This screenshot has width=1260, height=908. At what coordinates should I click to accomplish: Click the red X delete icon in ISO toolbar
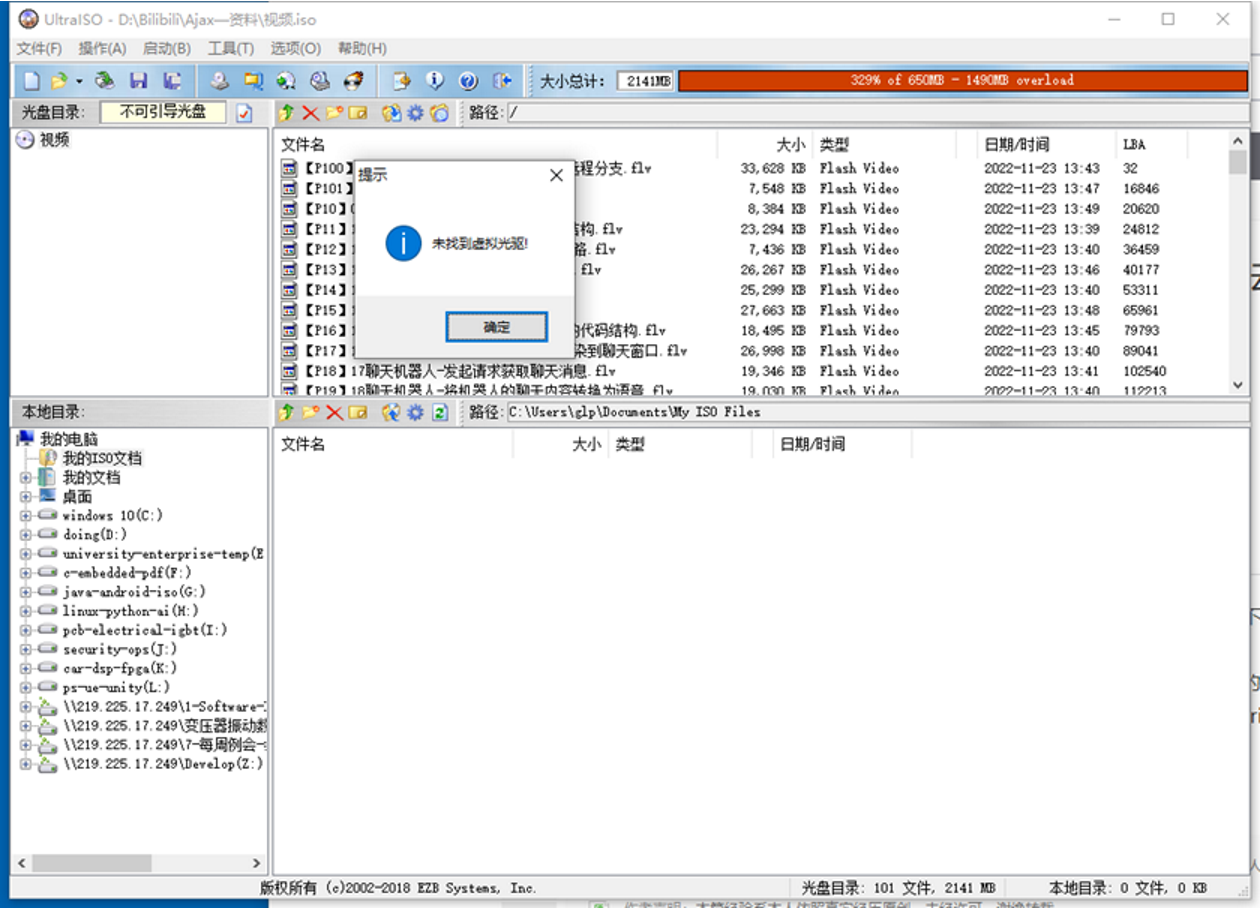310,113
